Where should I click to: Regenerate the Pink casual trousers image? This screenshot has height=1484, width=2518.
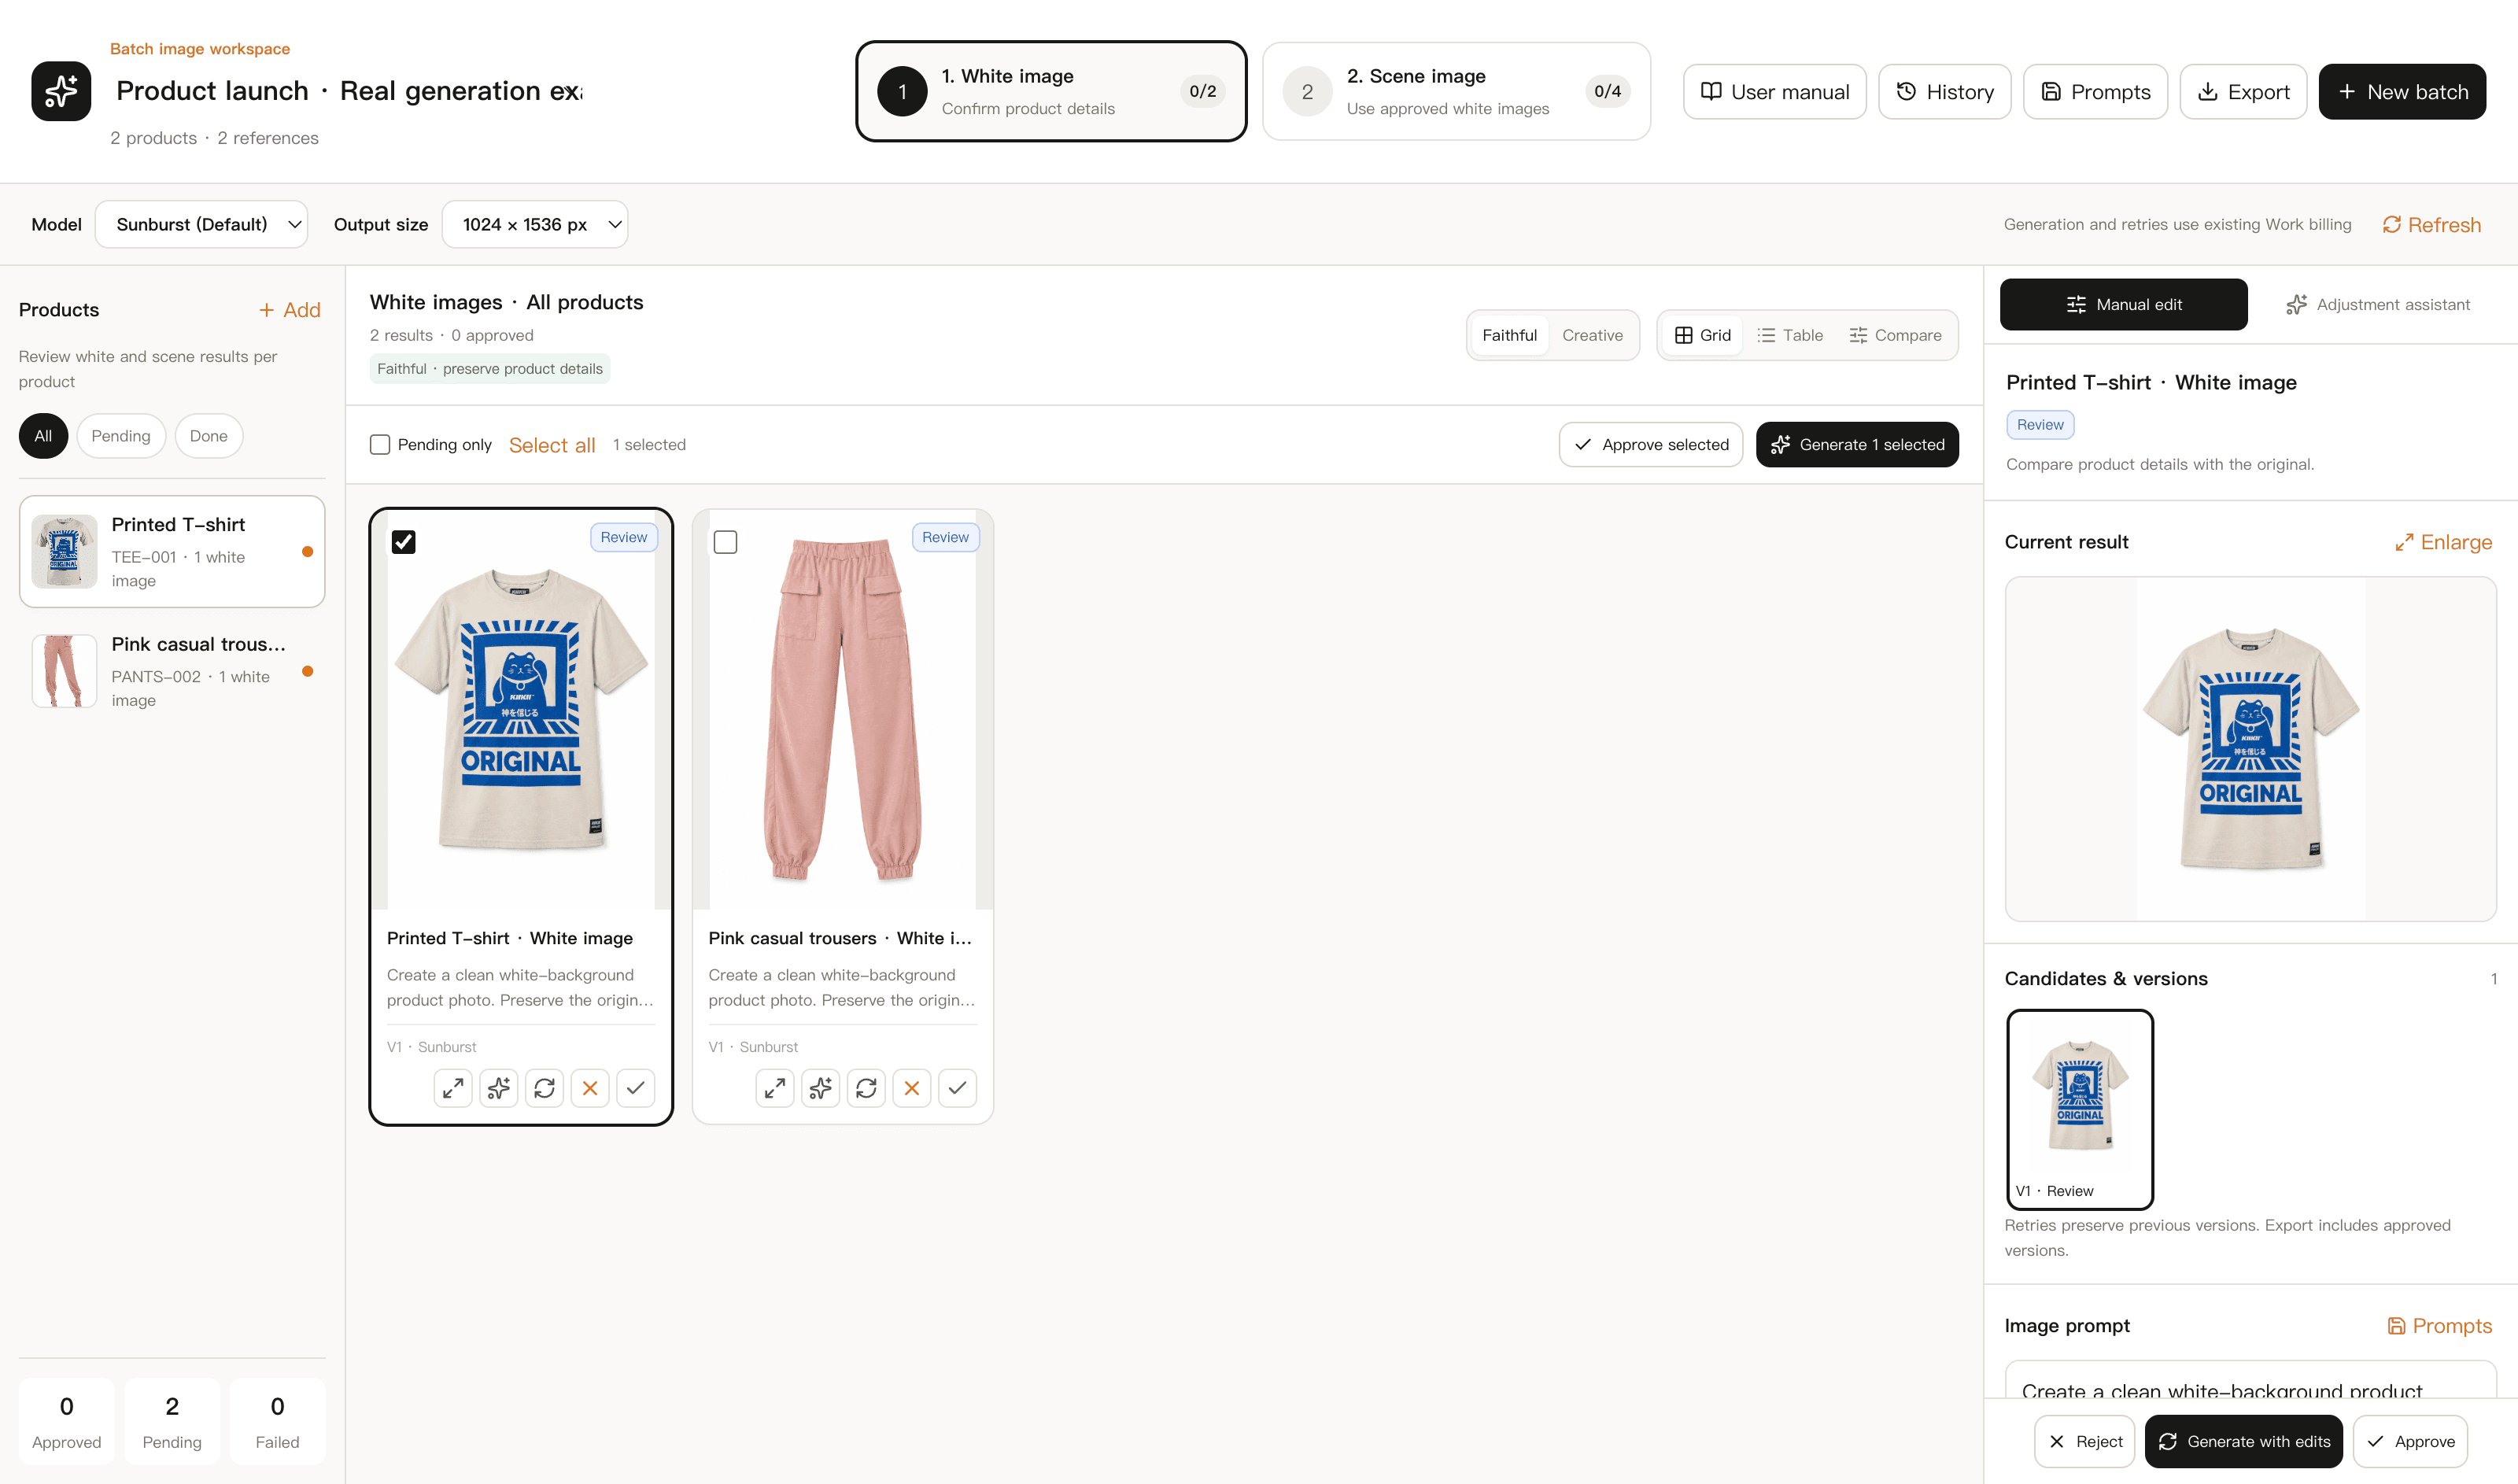(866, 1088)
